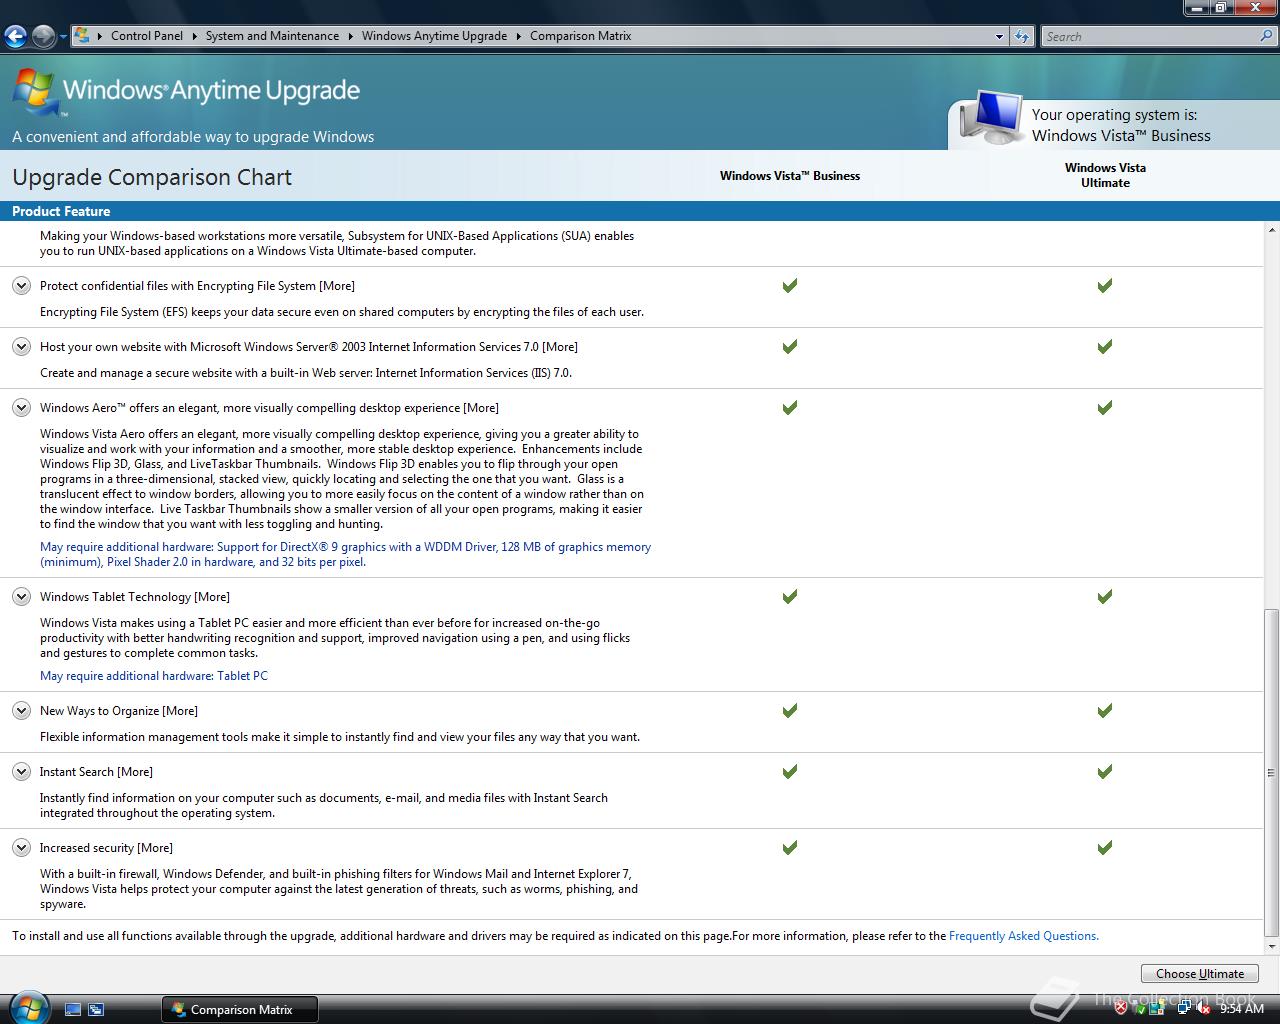Click Ultimate checkmark for Increased security
Screen dimensions: 1280x1024
tap(1105, 848)
